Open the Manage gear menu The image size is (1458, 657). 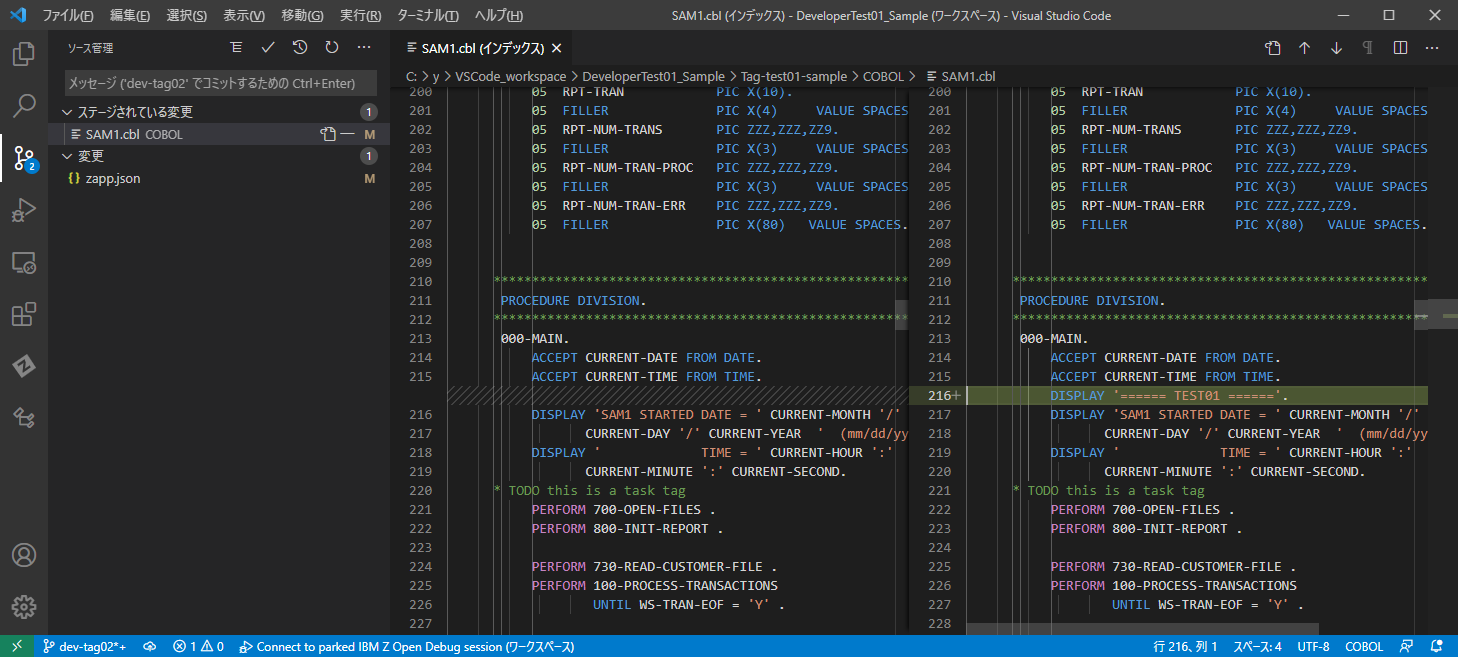tap(24, 607)
